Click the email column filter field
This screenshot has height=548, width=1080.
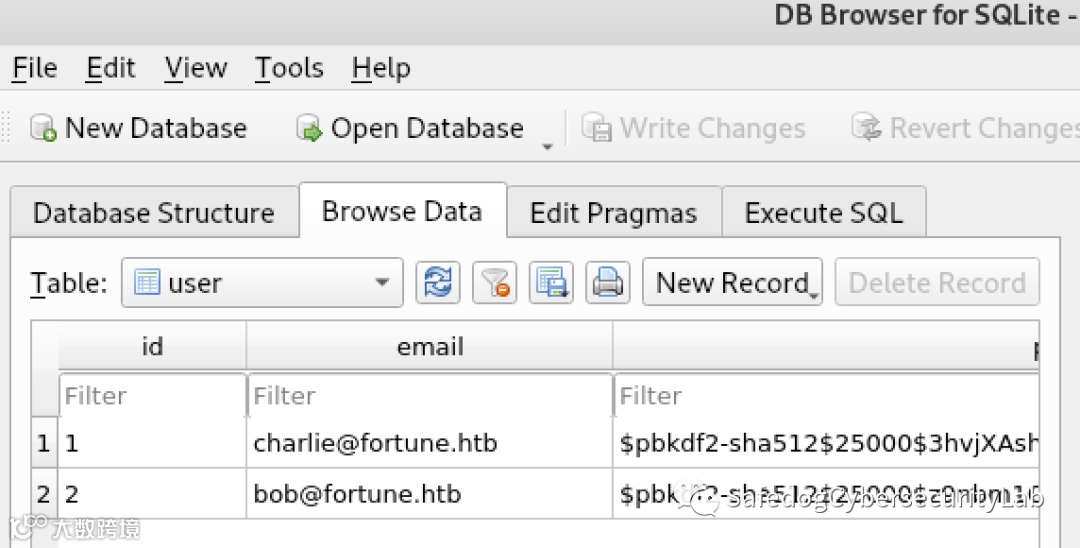[430, 396]
